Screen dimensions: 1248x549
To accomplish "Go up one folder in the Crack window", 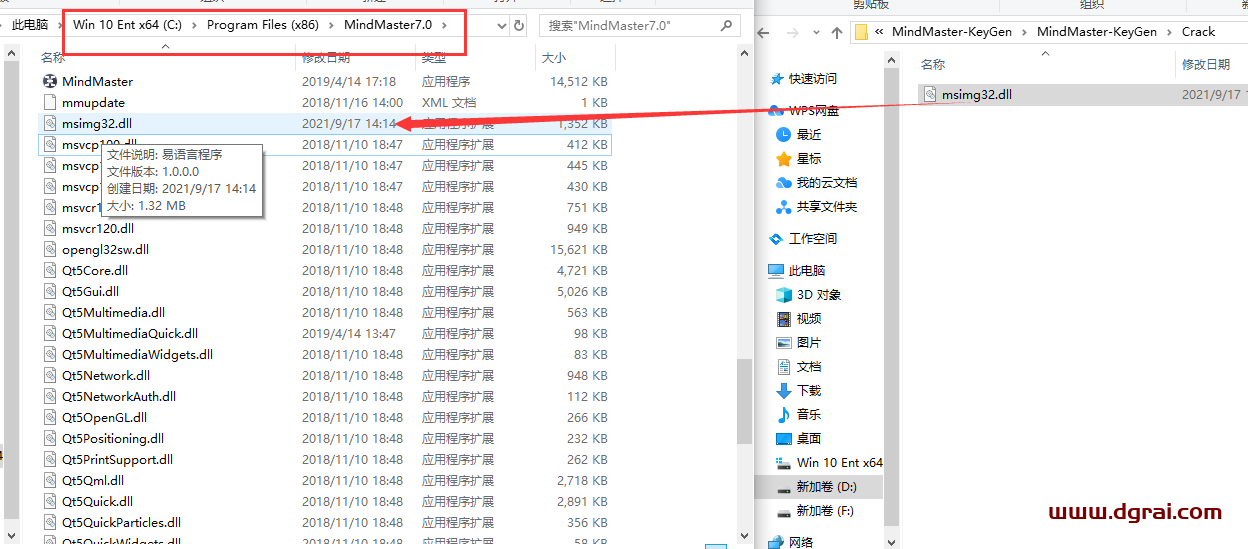I will coord(836,33).
